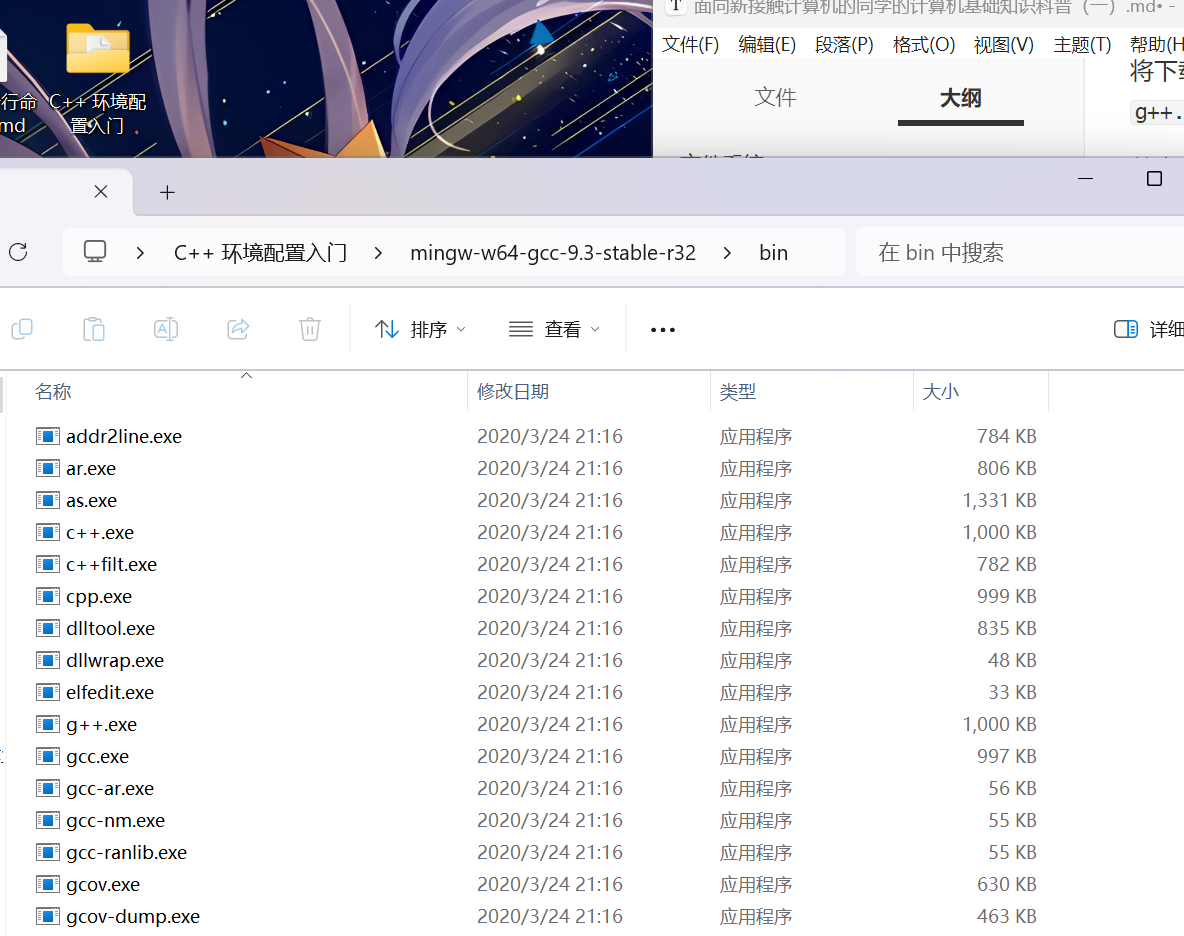Click the gcc-nm.exe file icon
This screenshot has width=1184, height=936.
pos(48,821)
